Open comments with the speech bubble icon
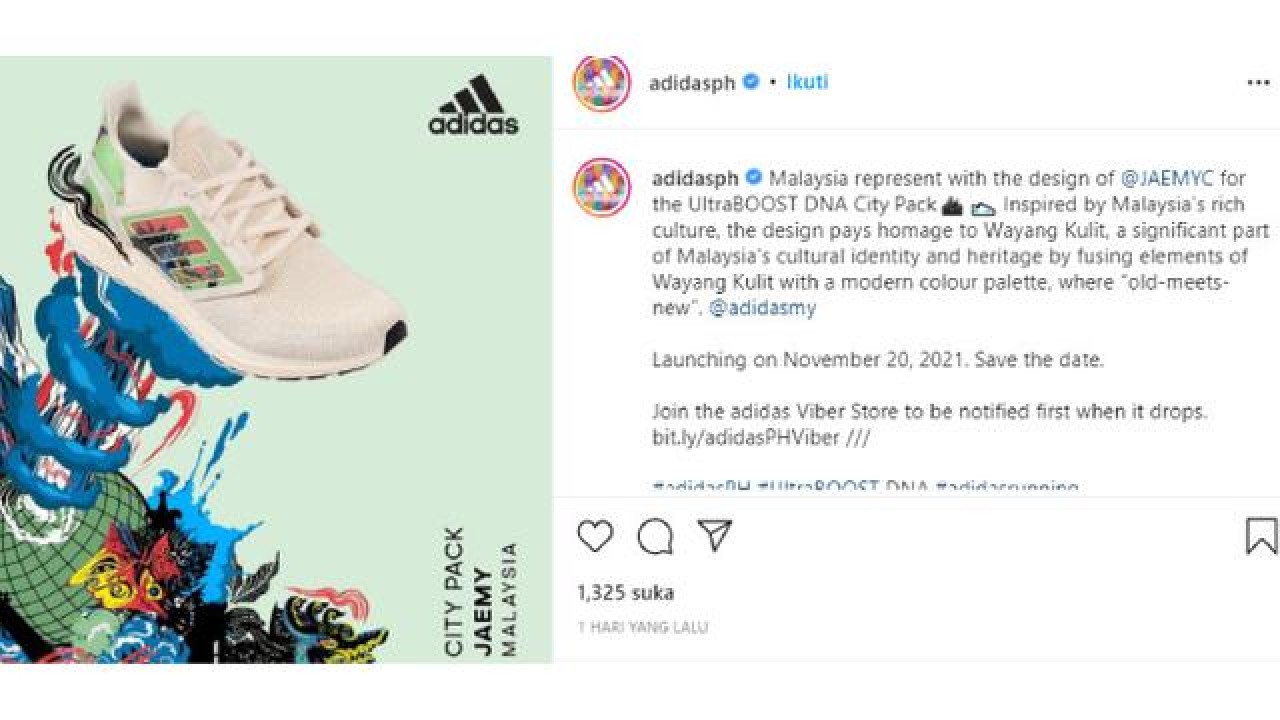Viewport: 1280px width, 720px height. [653, 536]
